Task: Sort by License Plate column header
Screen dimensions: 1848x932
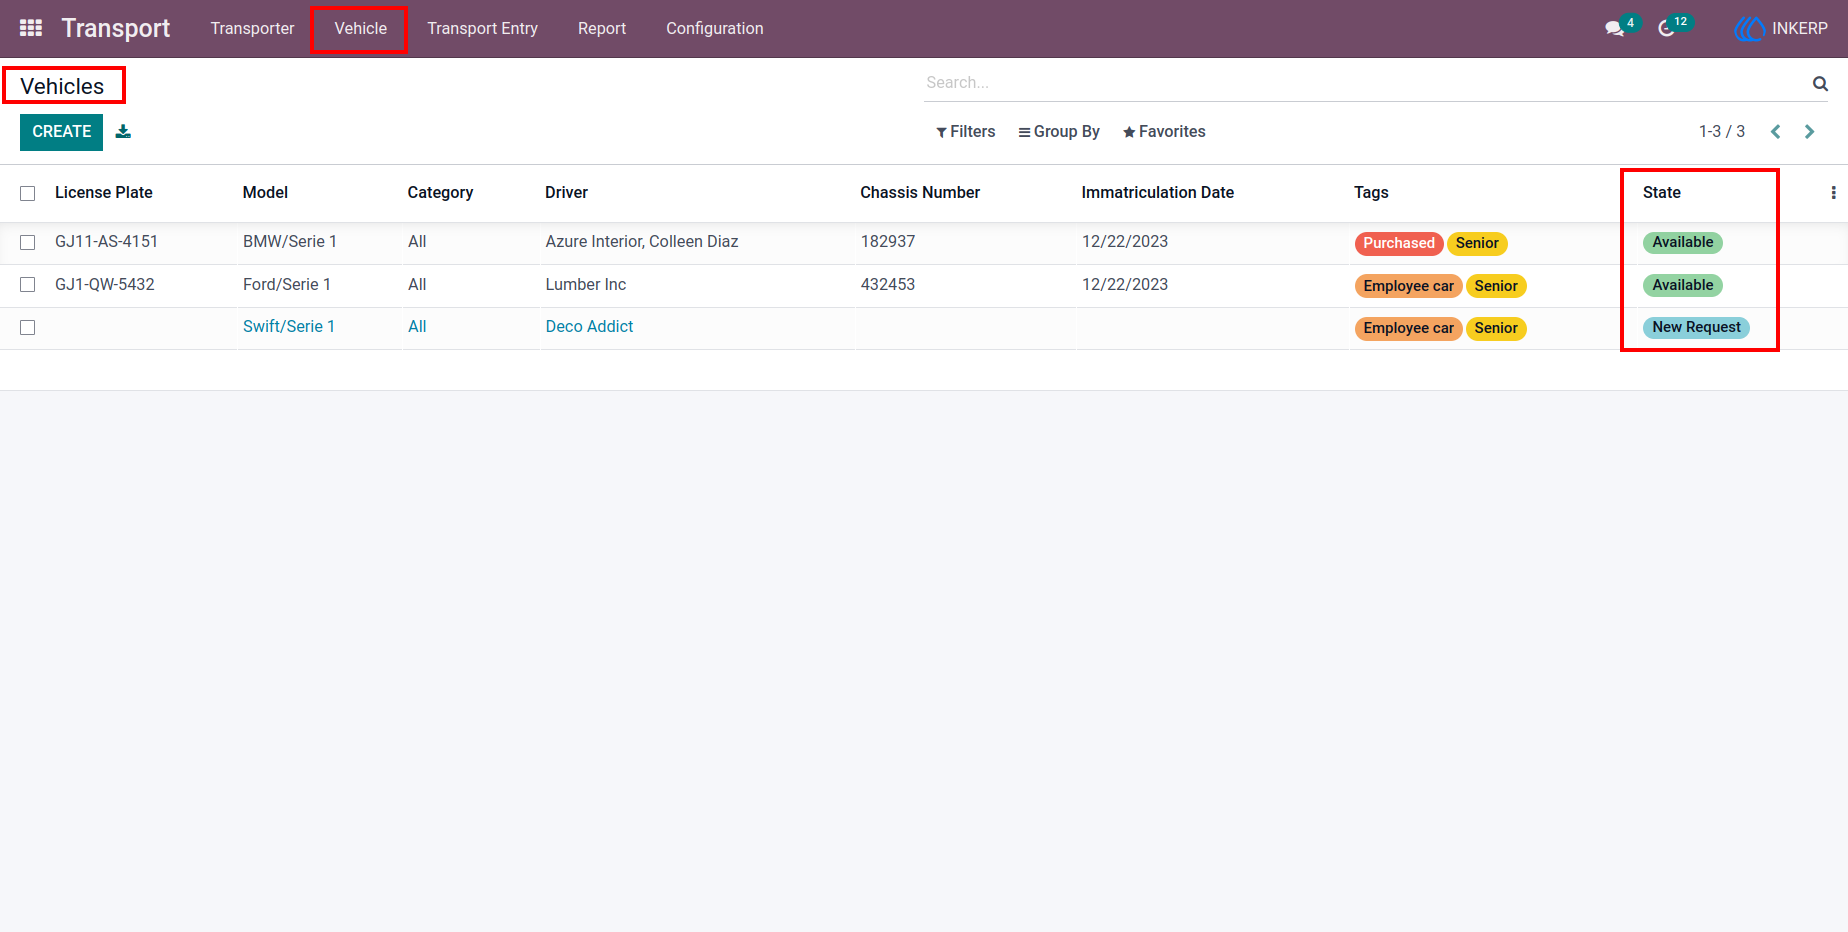Action: click(x=104, y=192)
